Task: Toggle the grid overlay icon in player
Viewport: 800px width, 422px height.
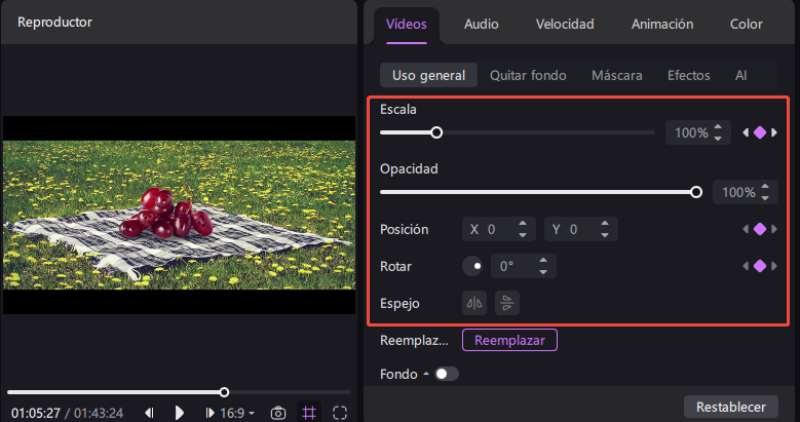Action: point(309,412)
